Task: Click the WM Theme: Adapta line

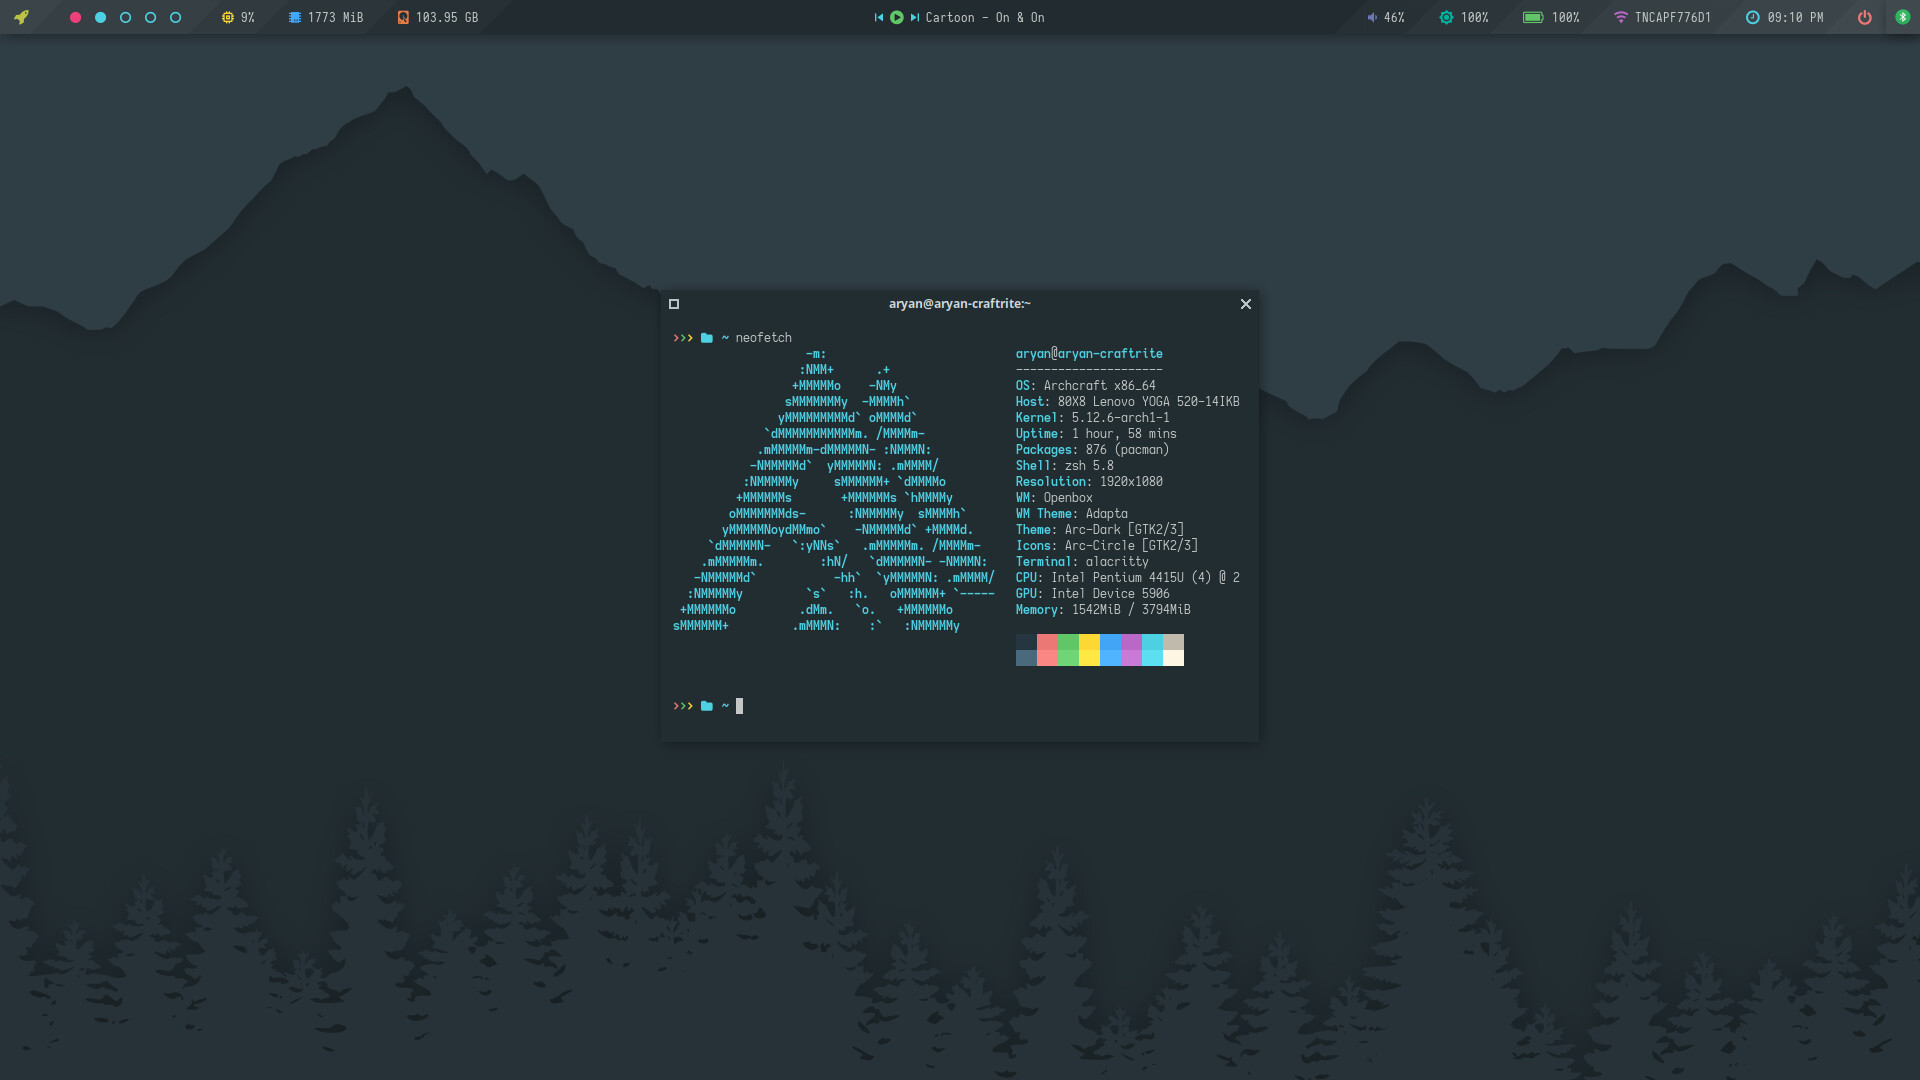Action: click(1071, 514)
